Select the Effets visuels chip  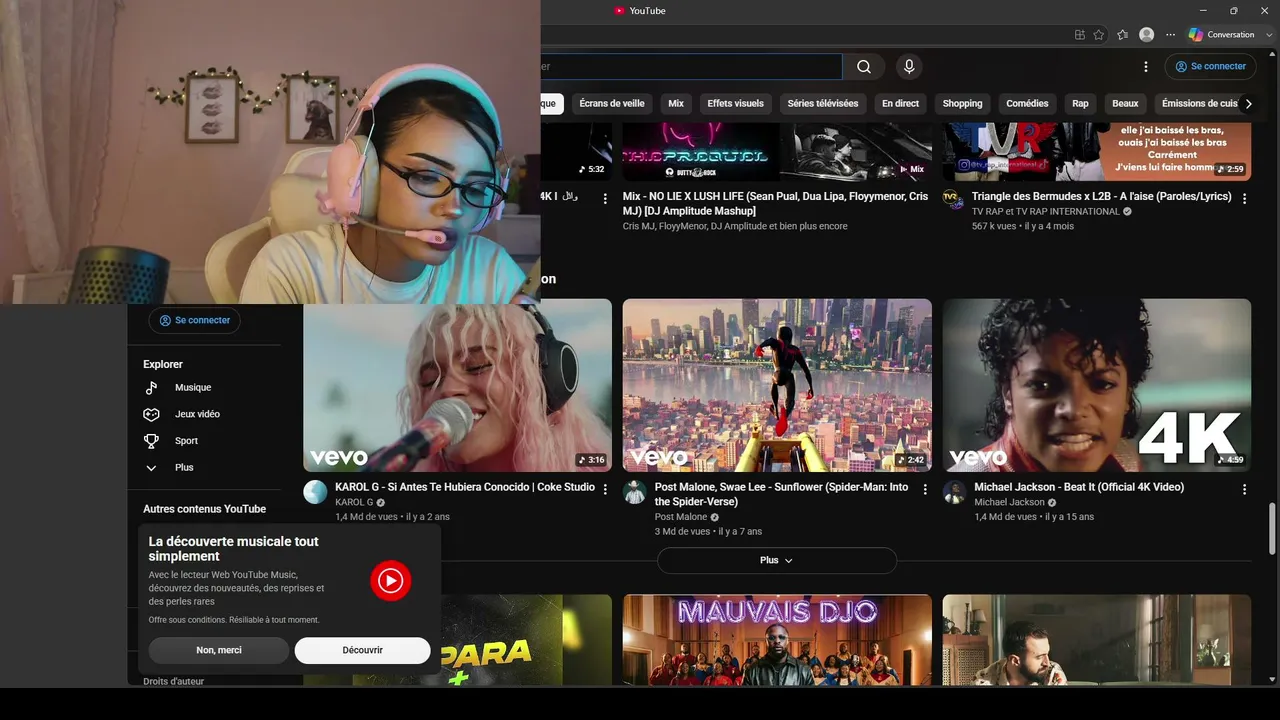point(735,104)
